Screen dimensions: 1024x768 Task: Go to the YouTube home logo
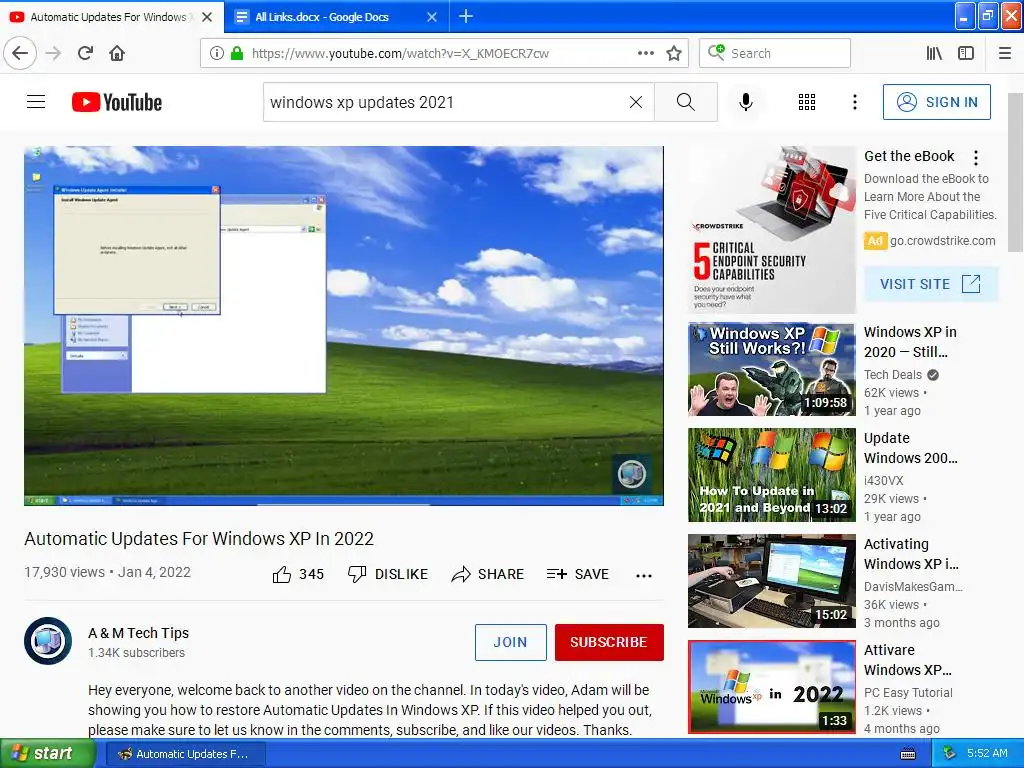(x=117, y=102)
